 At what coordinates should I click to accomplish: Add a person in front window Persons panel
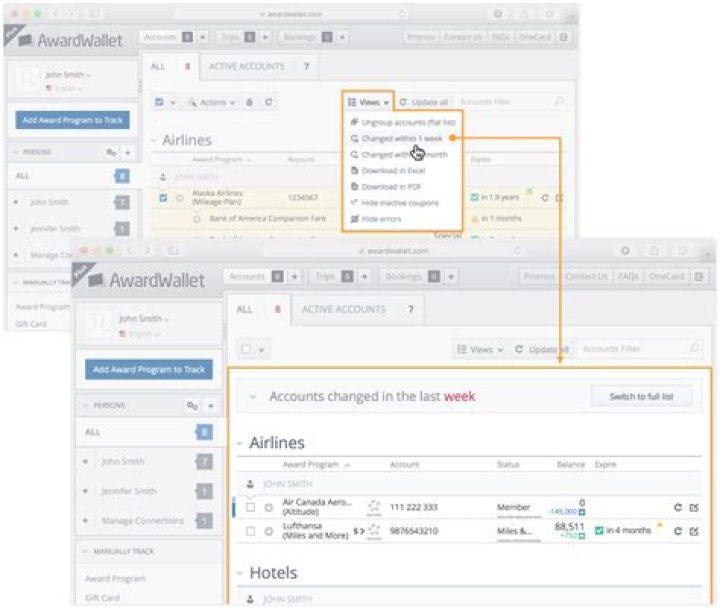tap(211, 406)
